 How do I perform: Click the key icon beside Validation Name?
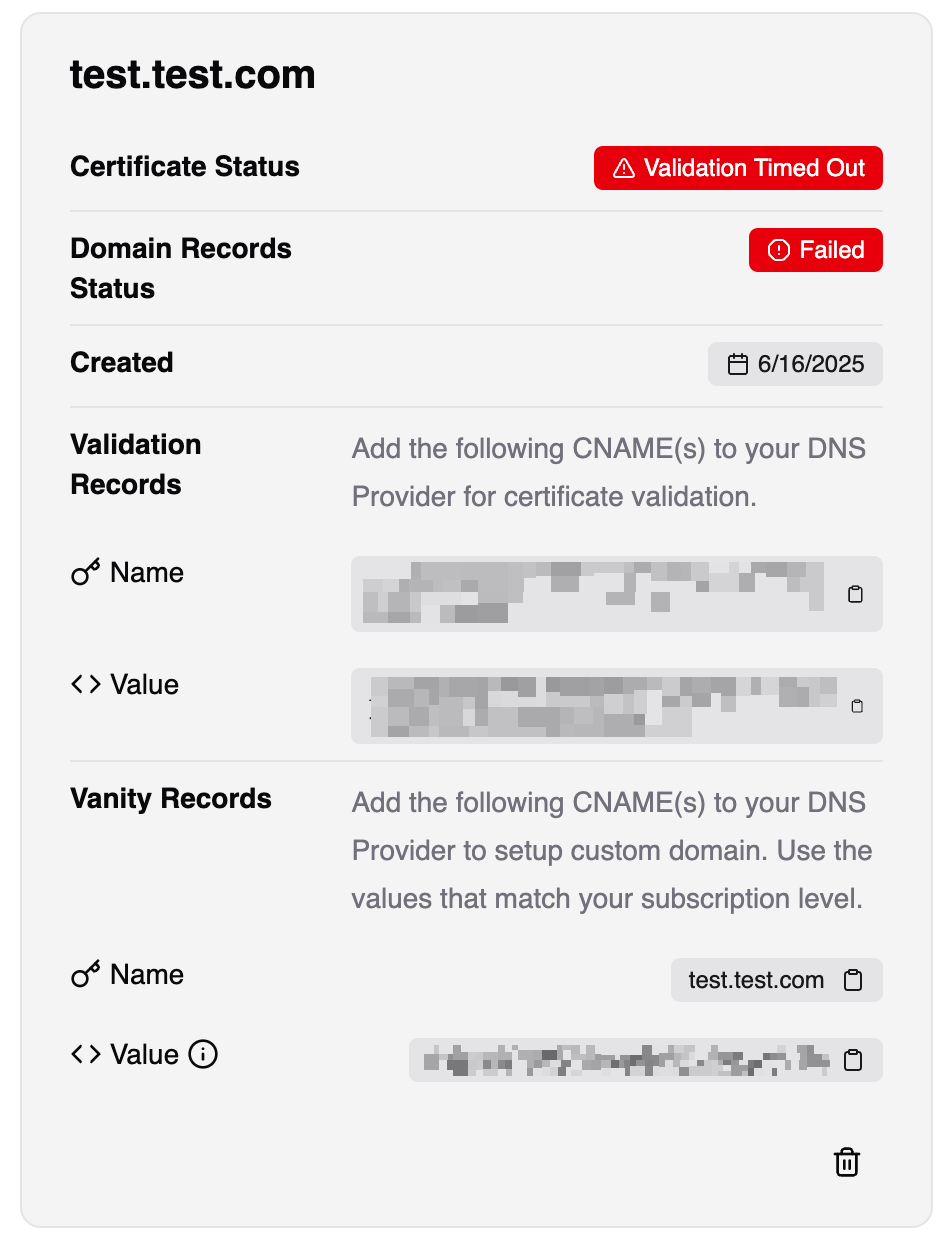point(84,572)
